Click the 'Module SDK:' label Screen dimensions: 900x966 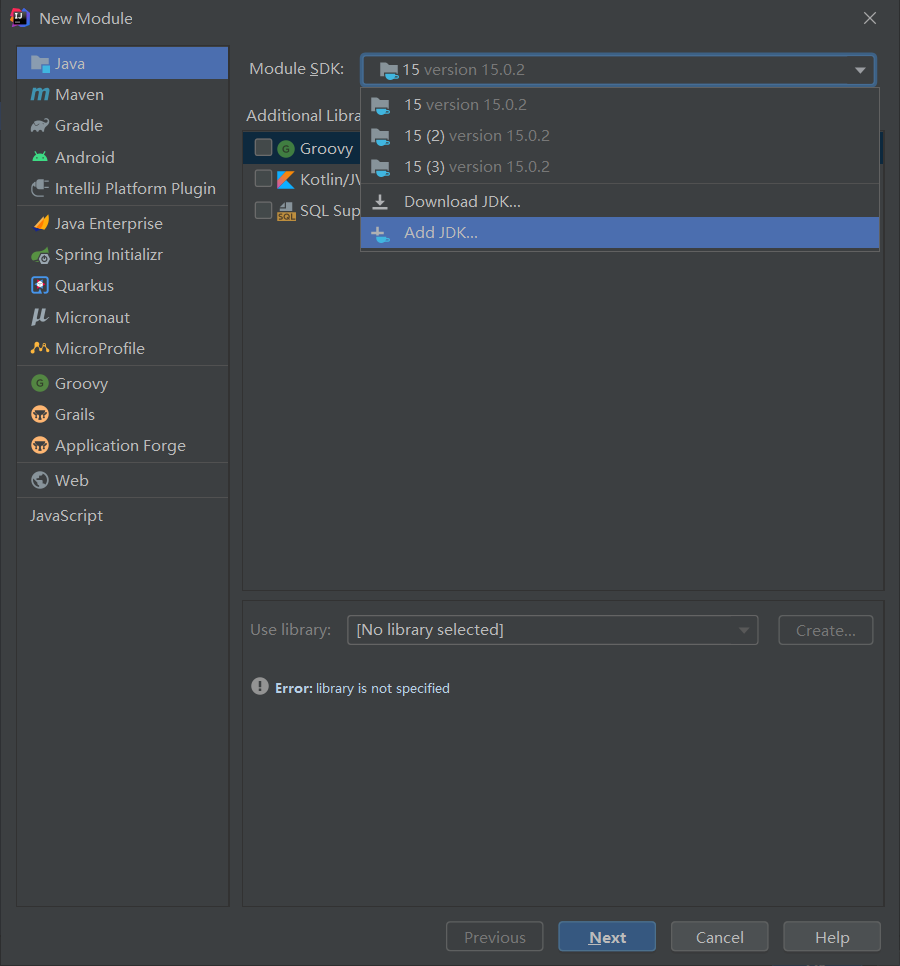coord(296,68)
